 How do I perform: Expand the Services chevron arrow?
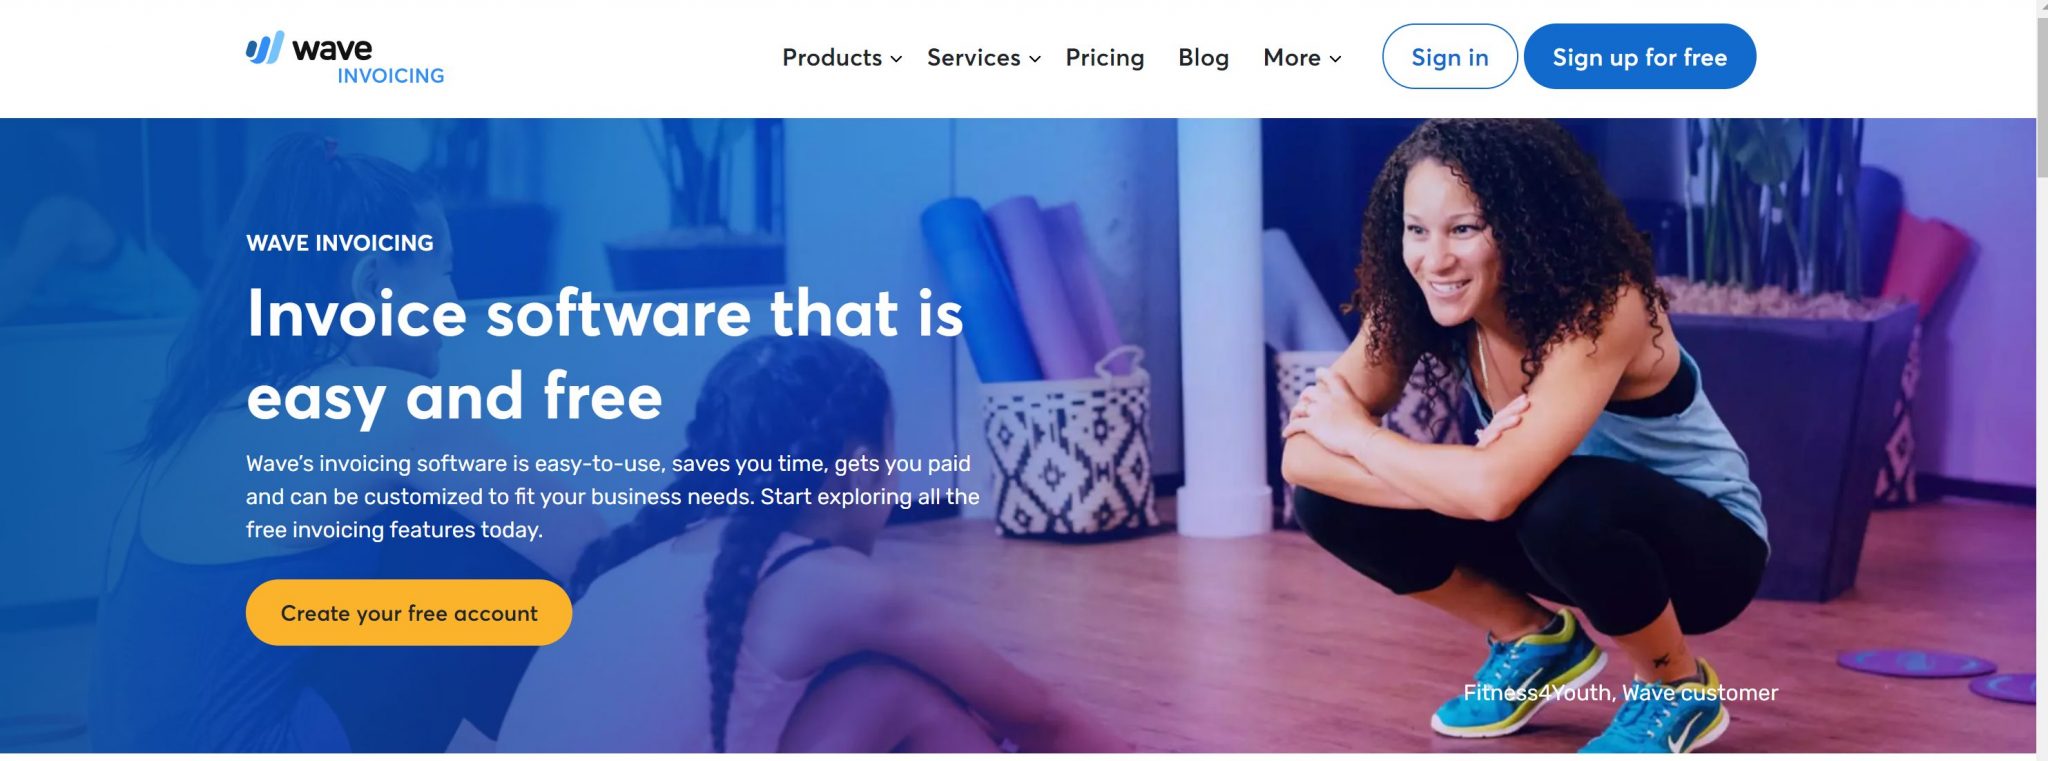click(x=1035, y=59)
